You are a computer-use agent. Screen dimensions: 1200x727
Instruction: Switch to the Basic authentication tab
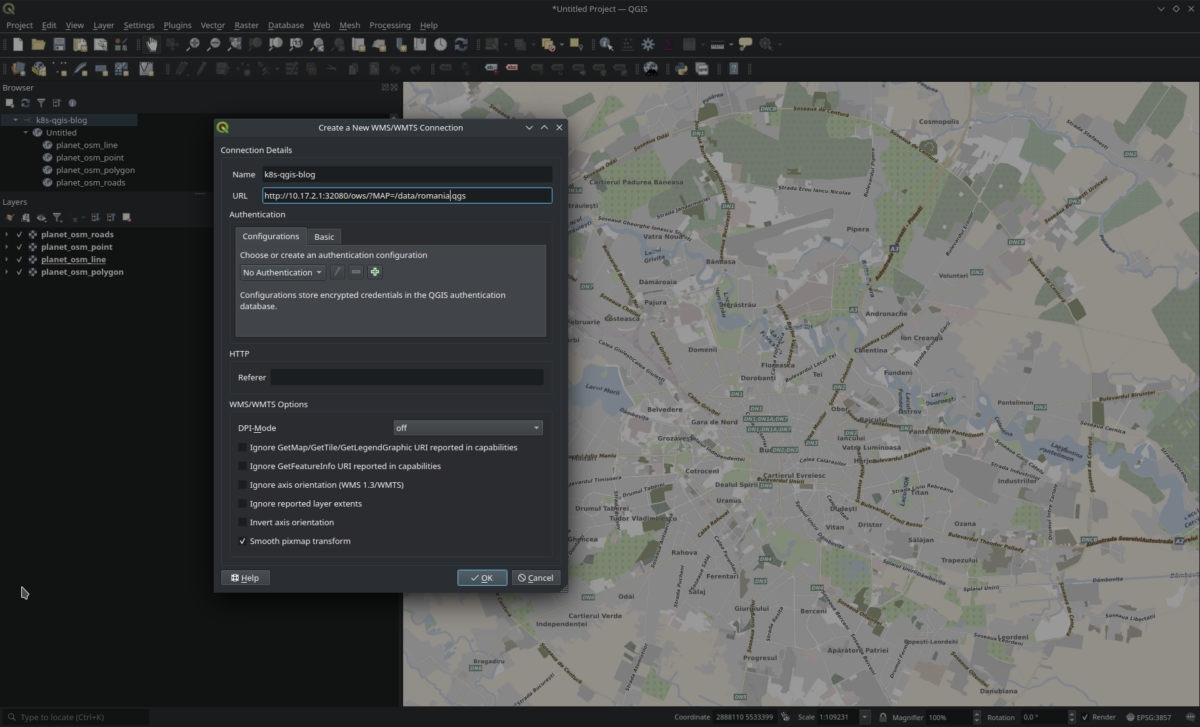(x=324, y=237)
